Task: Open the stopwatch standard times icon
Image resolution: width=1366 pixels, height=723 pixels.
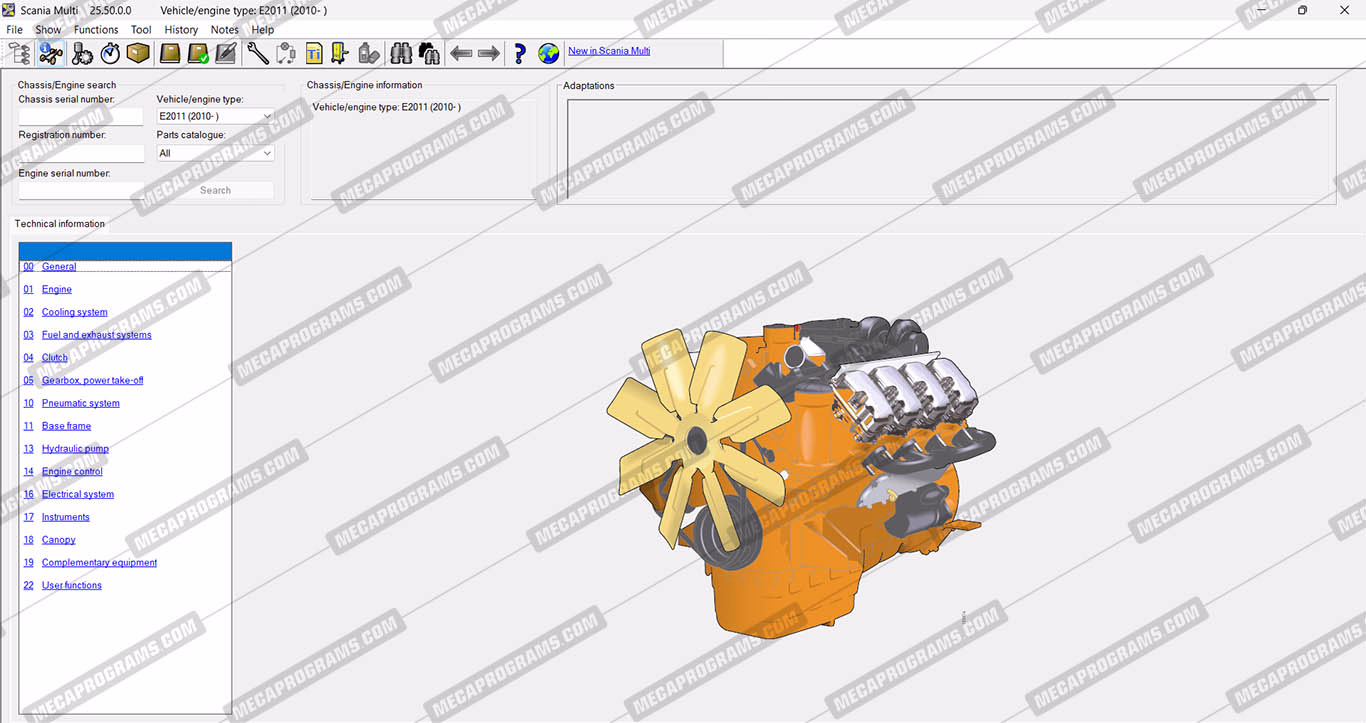Action: [x=110, y=53]
